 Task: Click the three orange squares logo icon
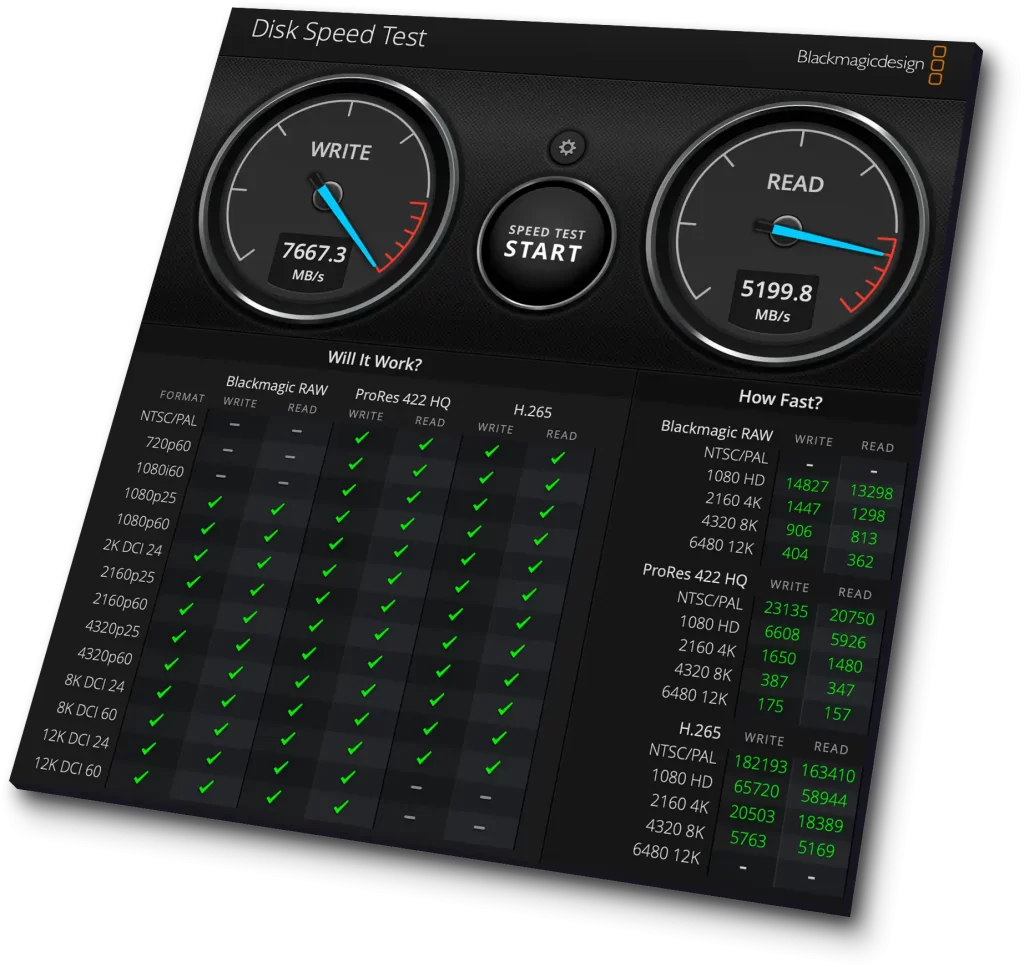pos(938,65)
